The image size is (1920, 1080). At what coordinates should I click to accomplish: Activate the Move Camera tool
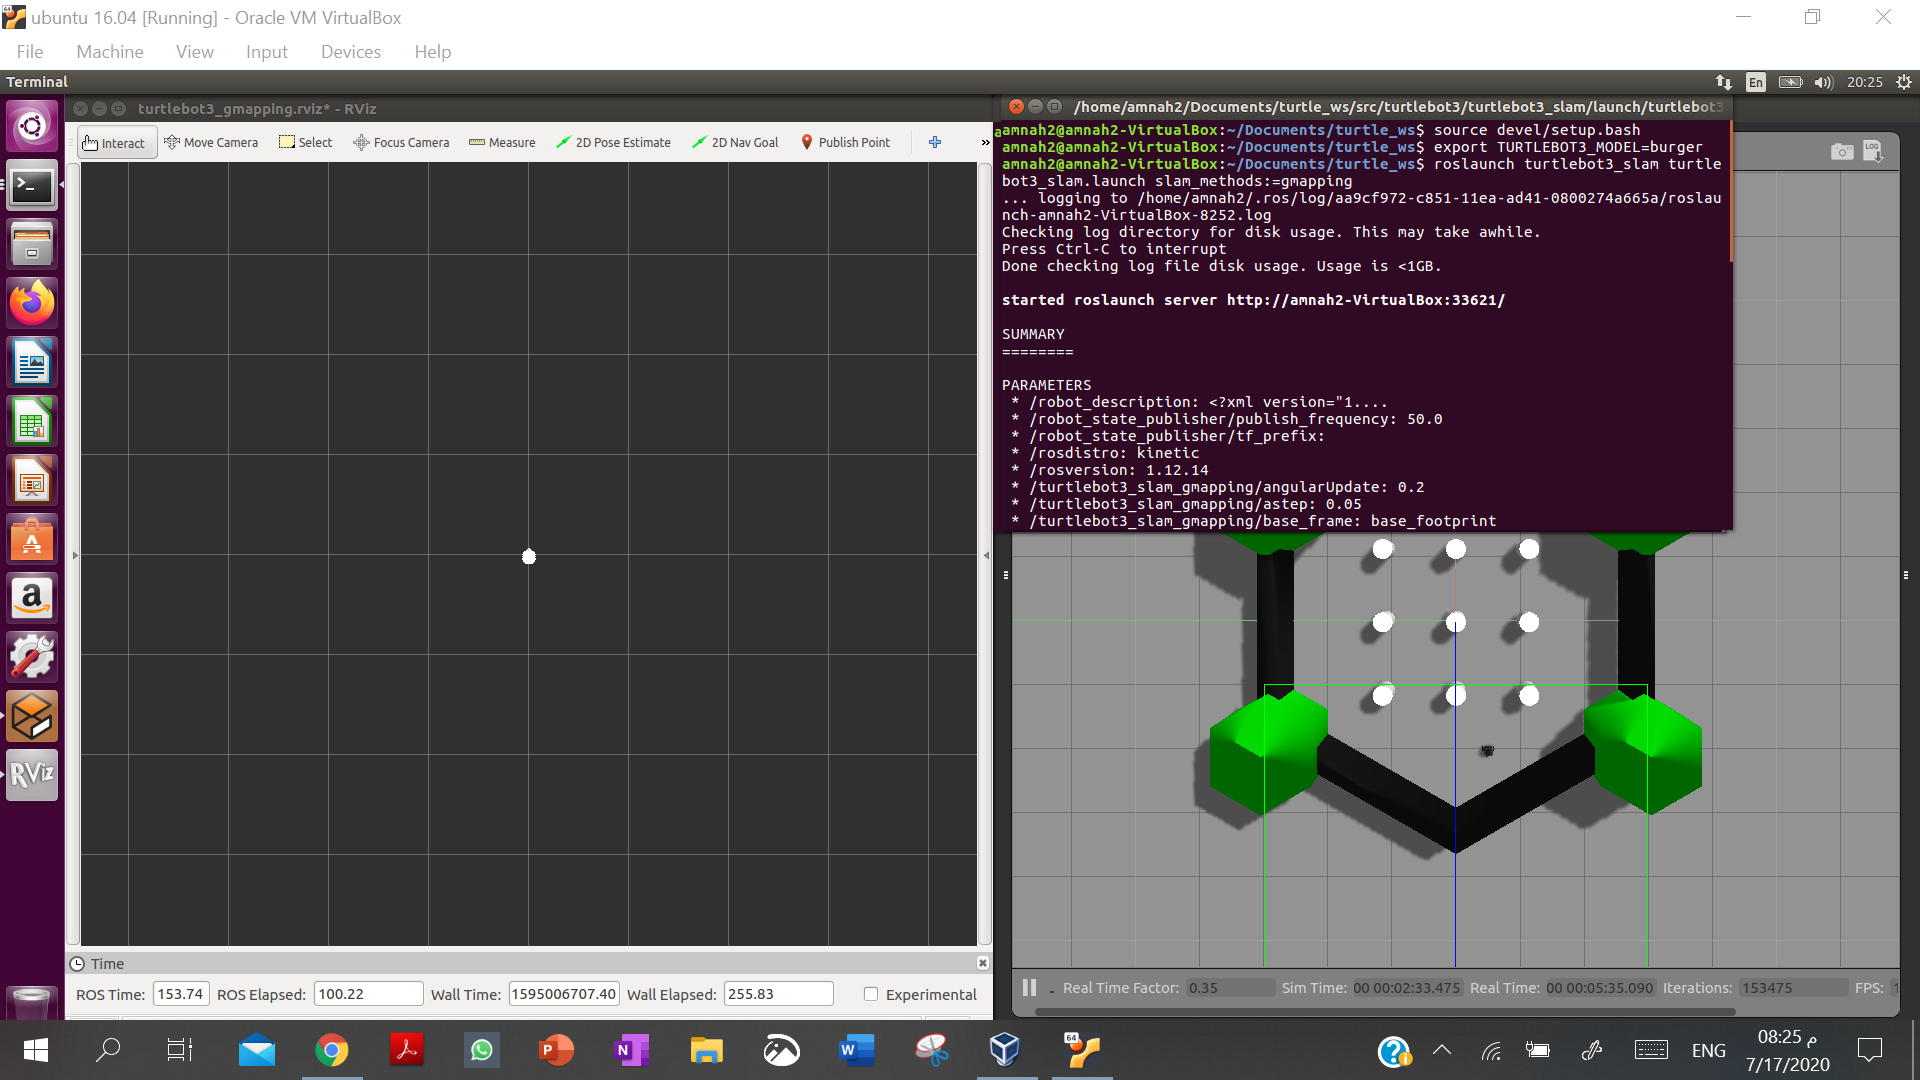pos(211,142)
